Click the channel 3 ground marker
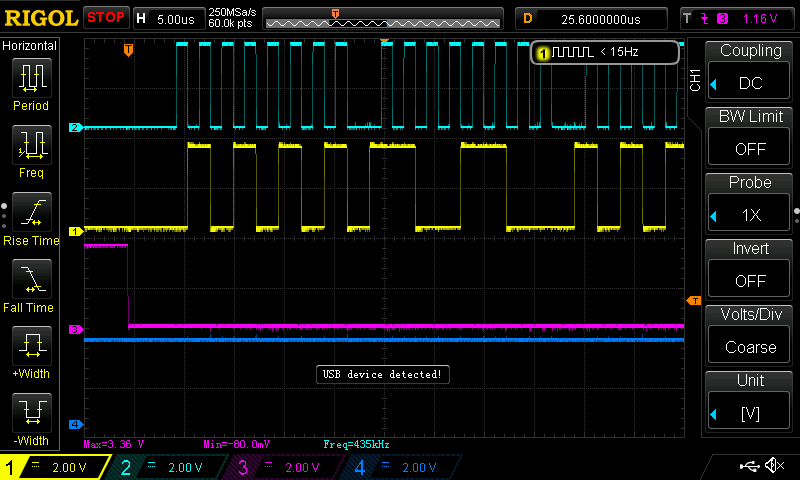 click(x=76, y=330)
